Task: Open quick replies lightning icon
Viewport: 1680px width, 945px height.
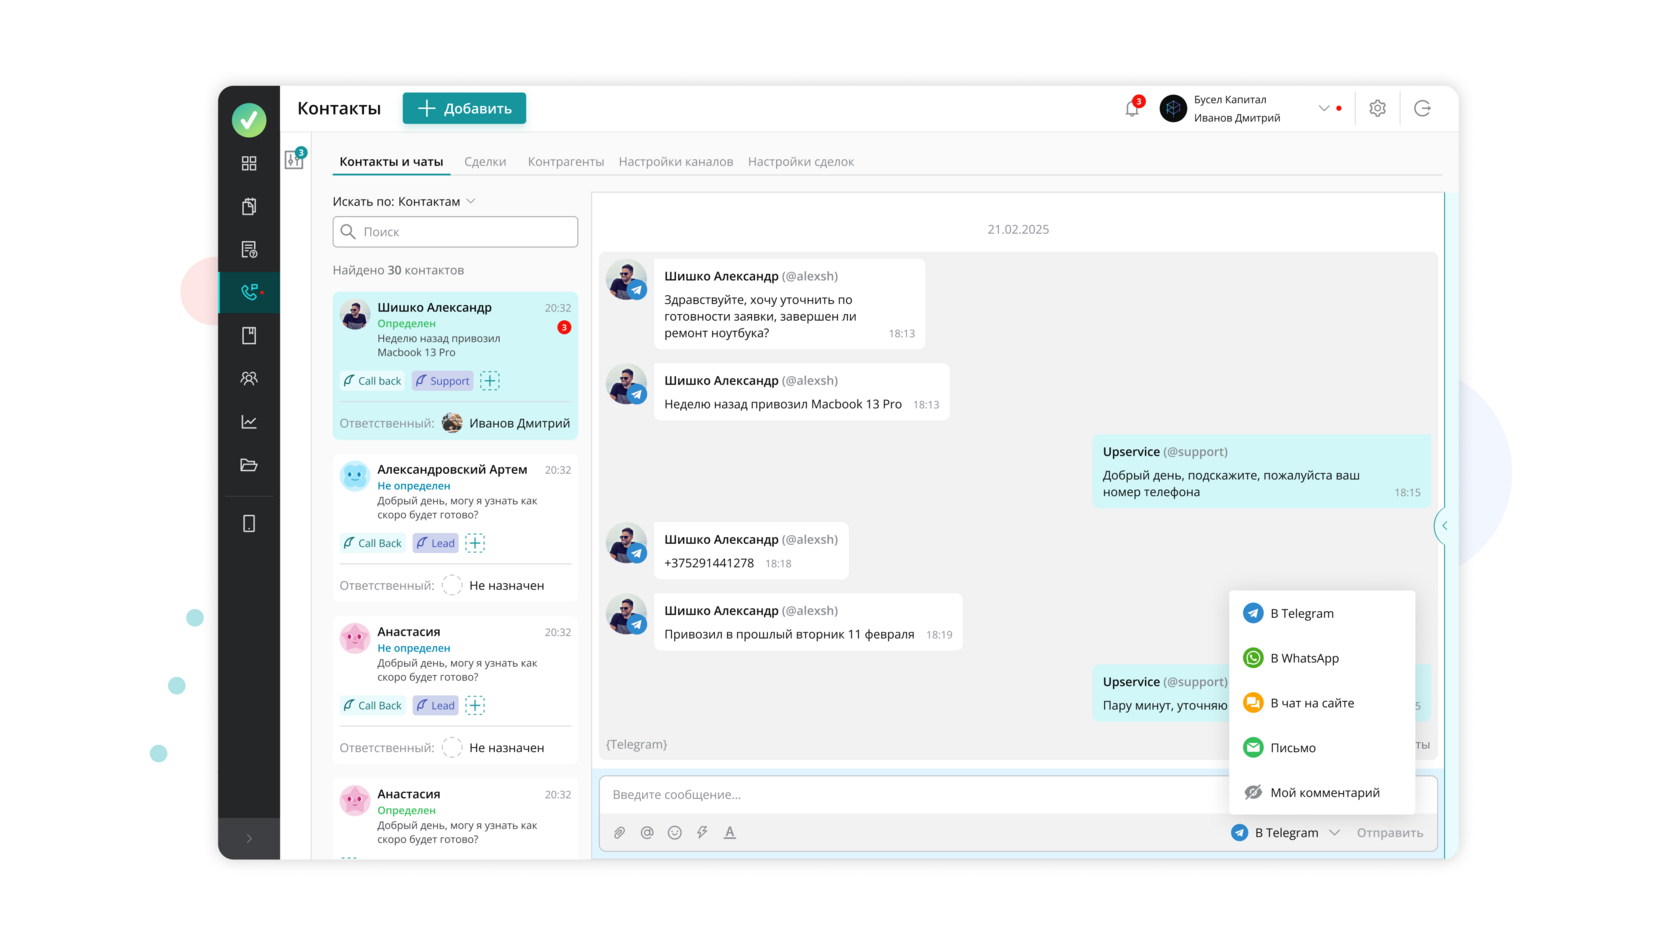Action: 702,832
